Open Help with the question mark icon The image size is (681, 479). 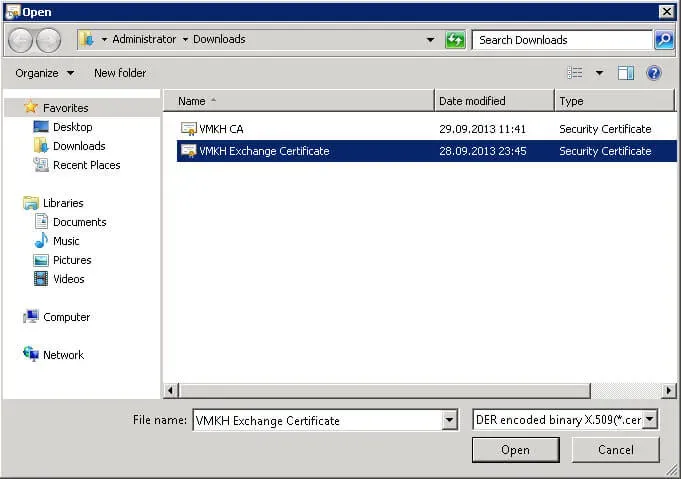point(654,73)
